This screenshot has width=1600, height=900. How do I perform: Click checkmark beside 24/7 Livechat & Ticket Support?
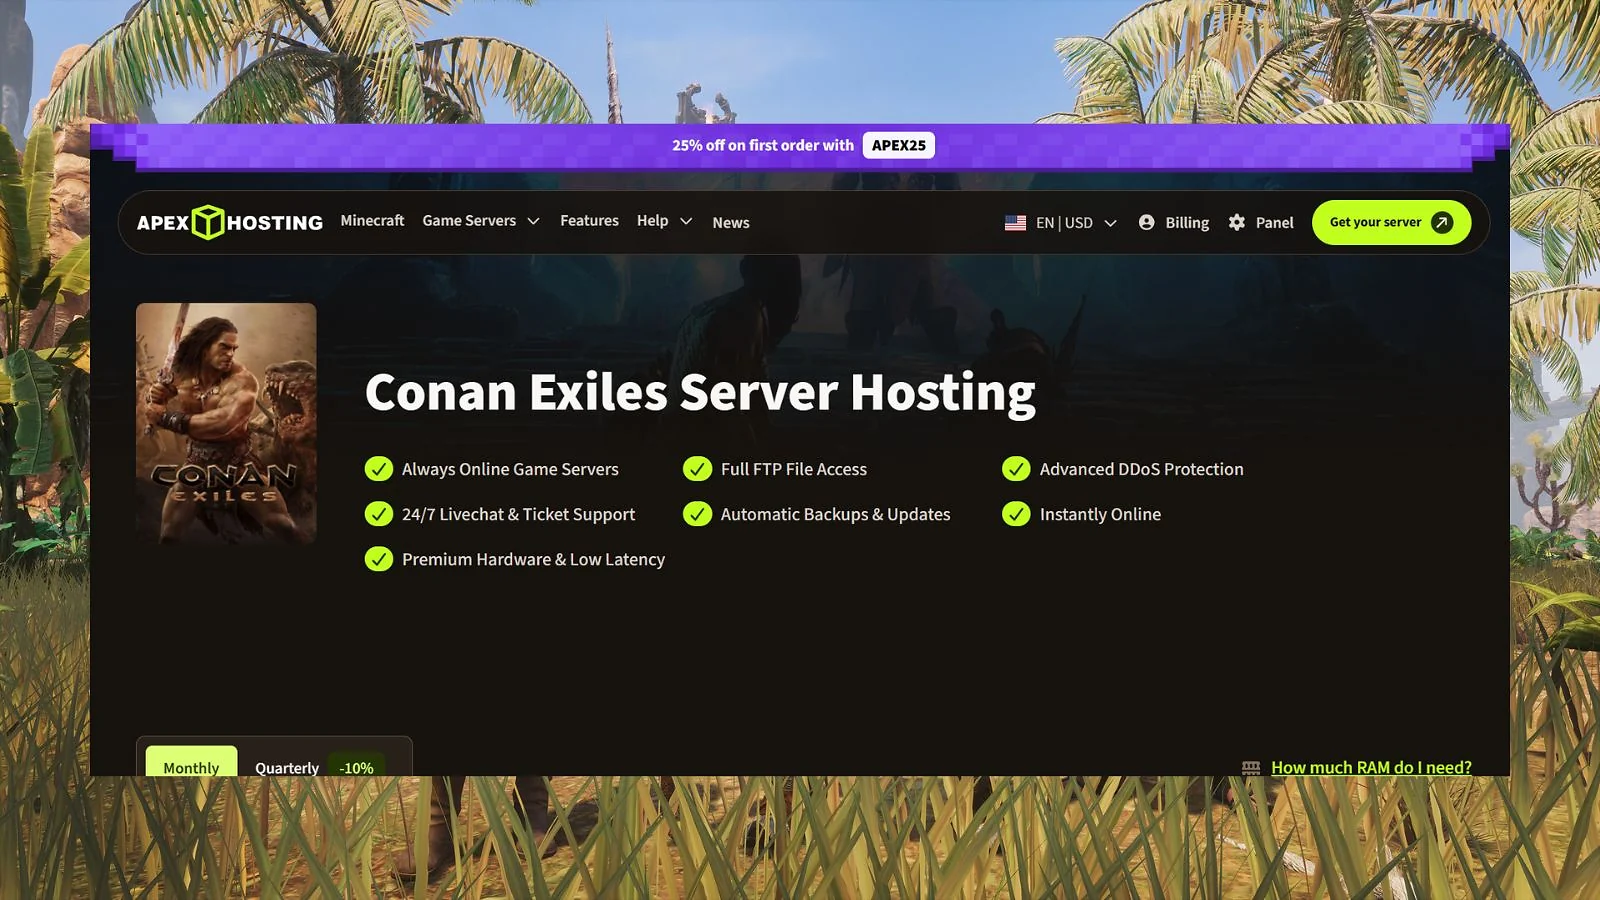pos(379,514)
